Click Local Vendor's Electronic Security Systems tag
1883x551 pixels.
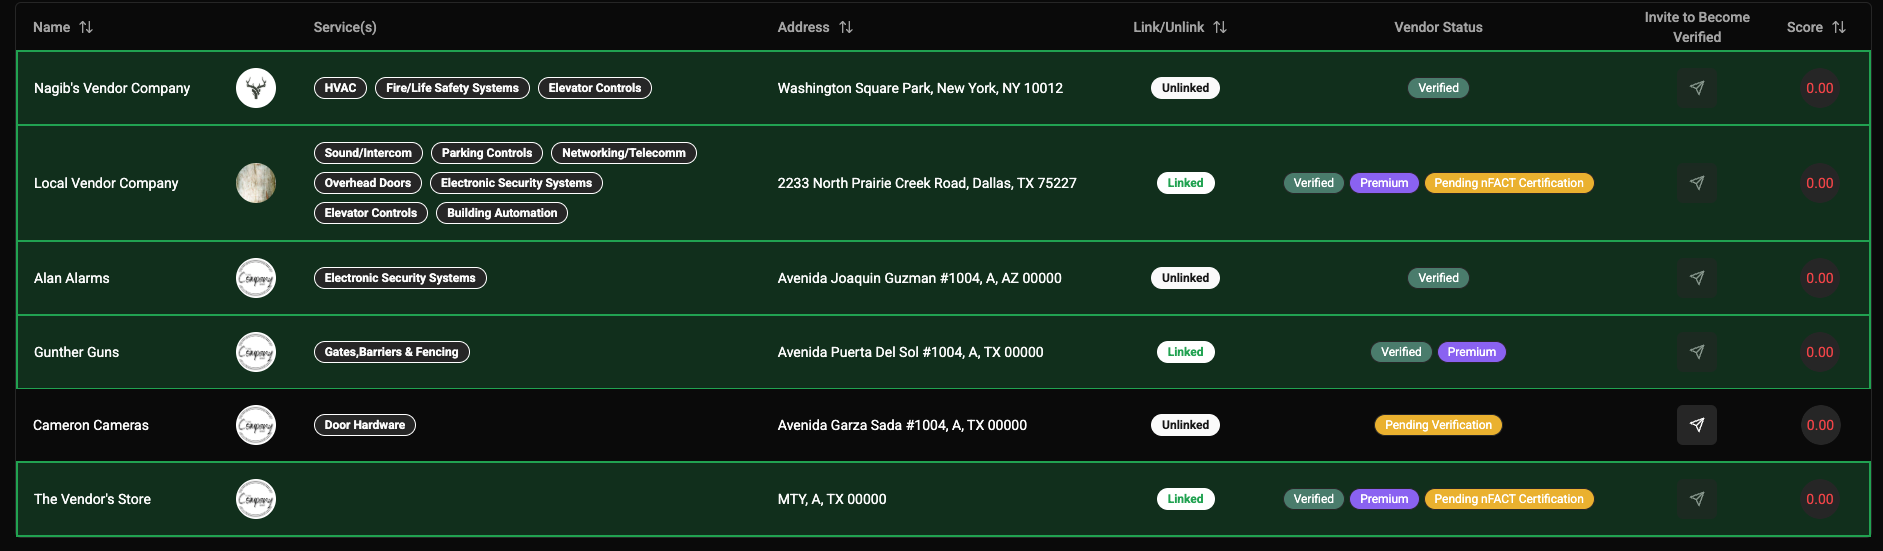tap(516, 183)
